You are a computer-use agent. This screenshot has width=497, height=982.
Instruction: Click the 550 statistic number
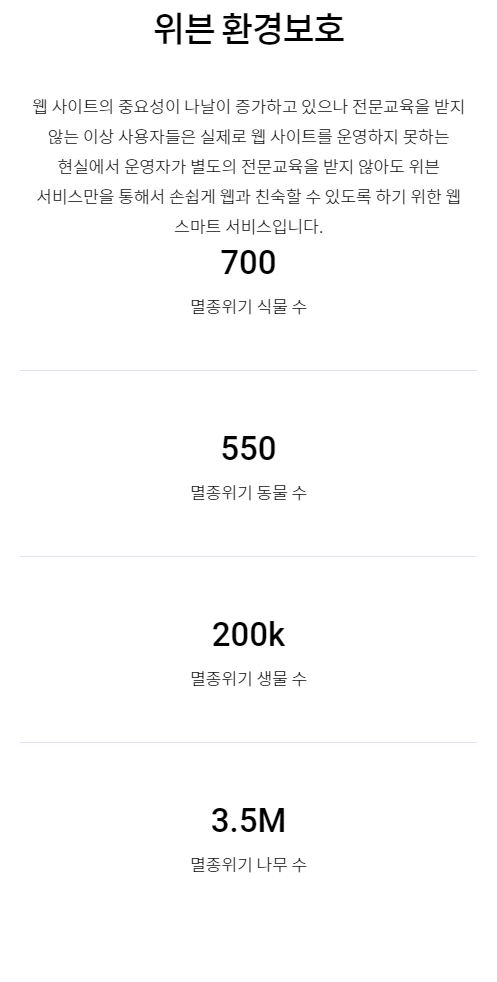point(248,449)
